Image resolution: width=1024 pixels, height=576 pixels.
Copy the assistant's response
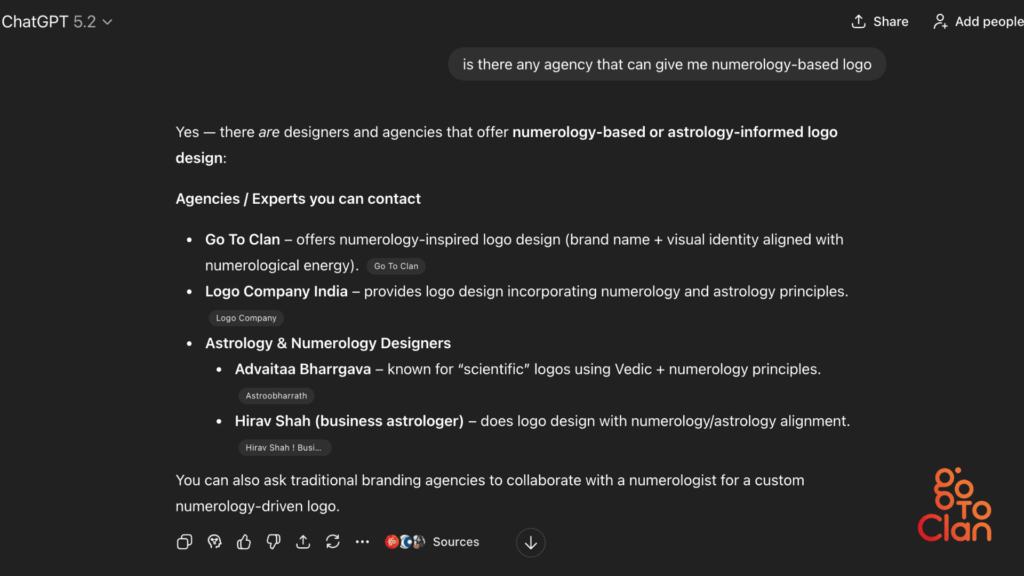pyautogui.click(x=184, y=541)
